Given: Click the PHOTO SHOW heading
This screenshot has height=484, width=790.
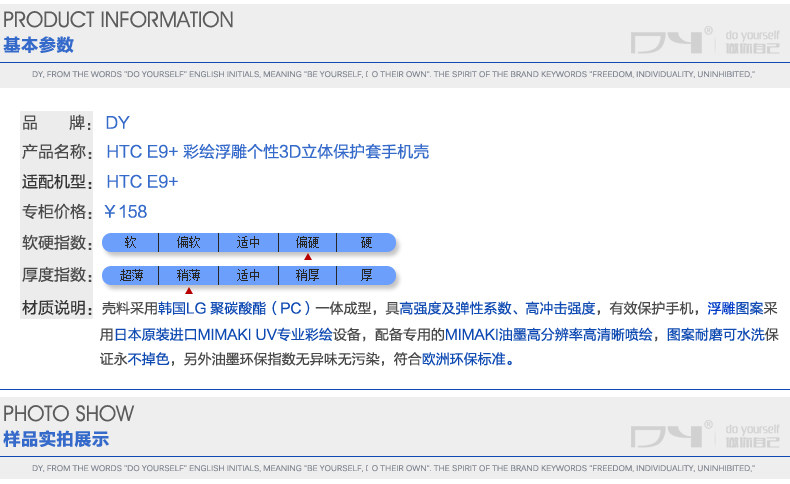Looking at the screenshot, I should click(69, 413).
